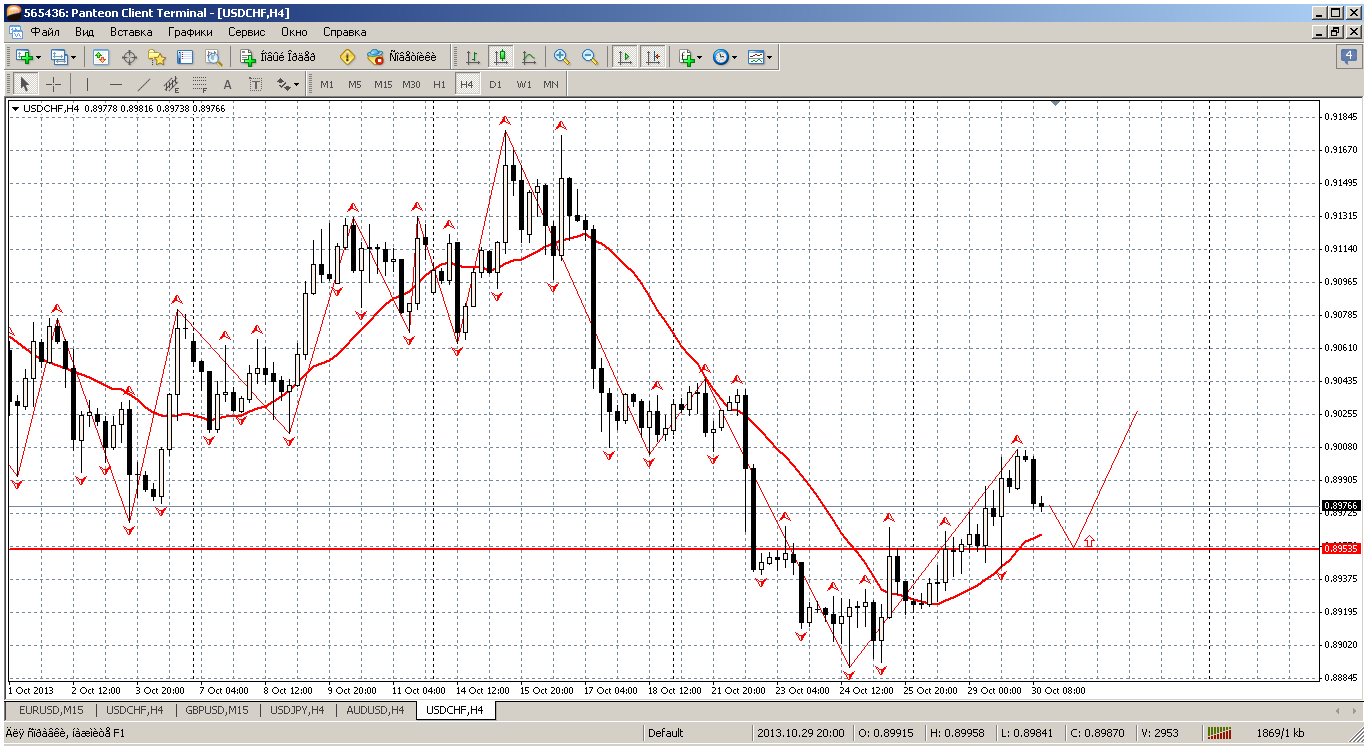Open the Market Watch window

[x=101, y=57]
